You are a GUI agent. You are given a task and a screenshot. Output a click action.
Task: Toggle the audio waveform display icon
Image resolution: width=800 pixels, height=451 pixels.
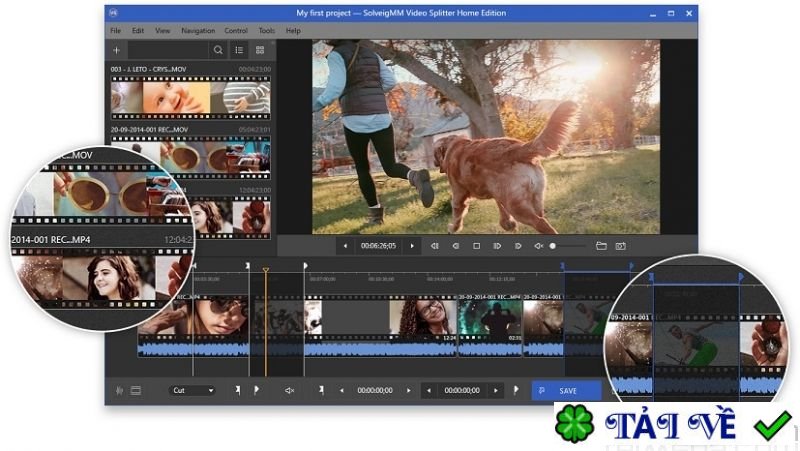pos(120,390)
